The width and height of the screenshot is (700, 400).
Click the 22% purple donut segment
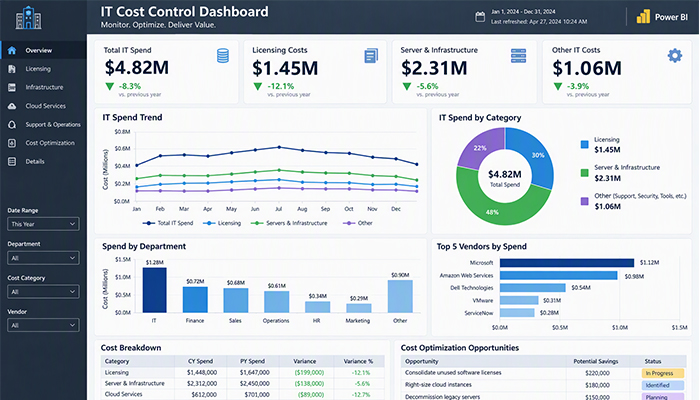click(480, 148)
